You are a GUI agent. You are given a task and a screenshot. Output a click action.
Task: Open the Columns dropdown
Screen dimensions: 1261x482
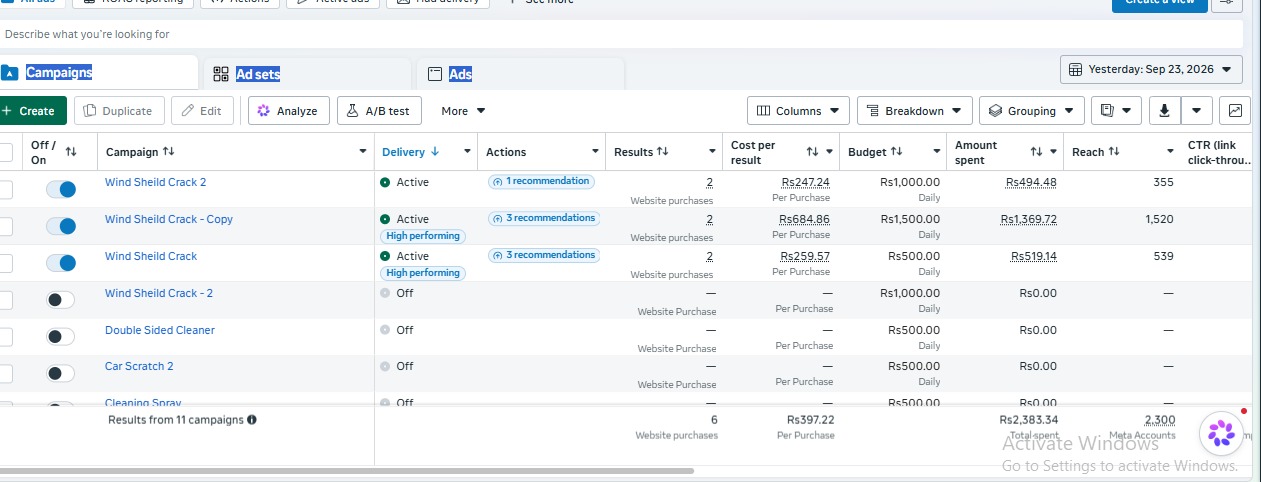798,111
